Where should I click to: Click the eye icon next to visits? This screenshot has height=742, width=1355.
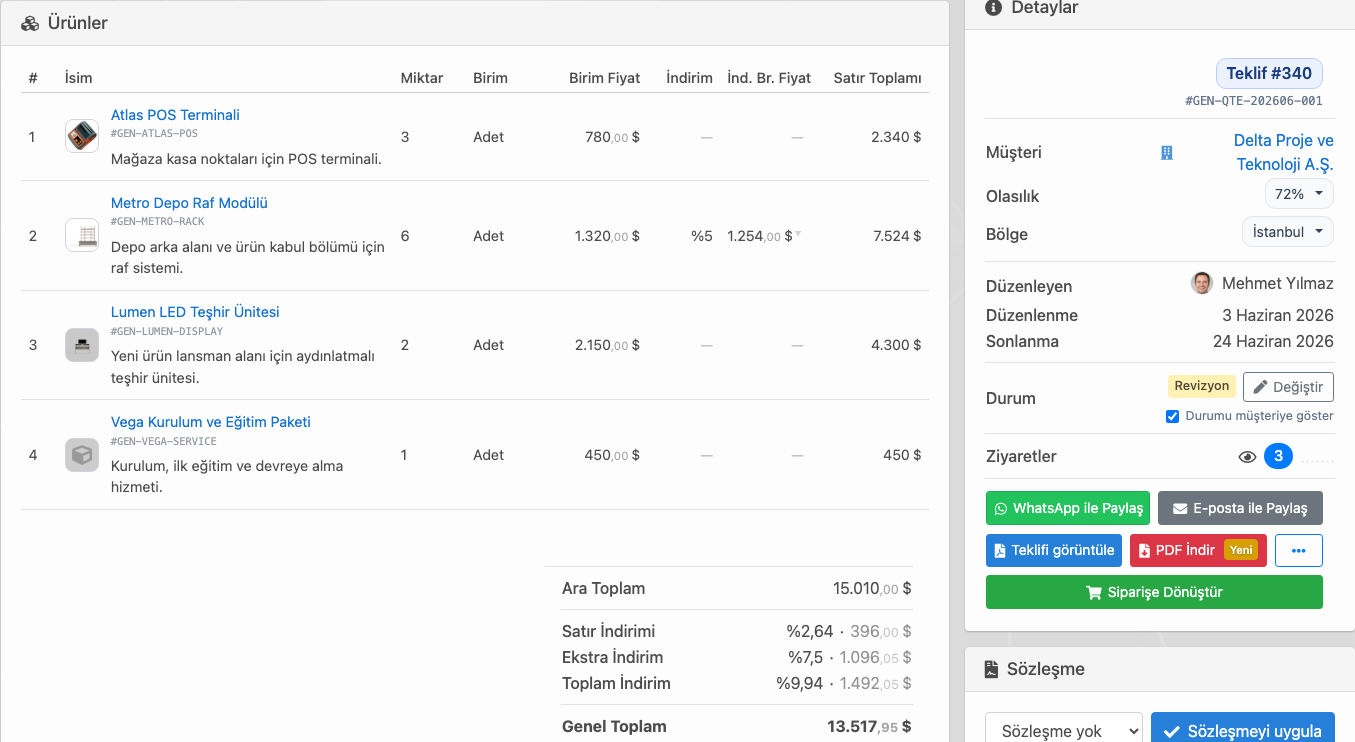[x=1247, y=457]
